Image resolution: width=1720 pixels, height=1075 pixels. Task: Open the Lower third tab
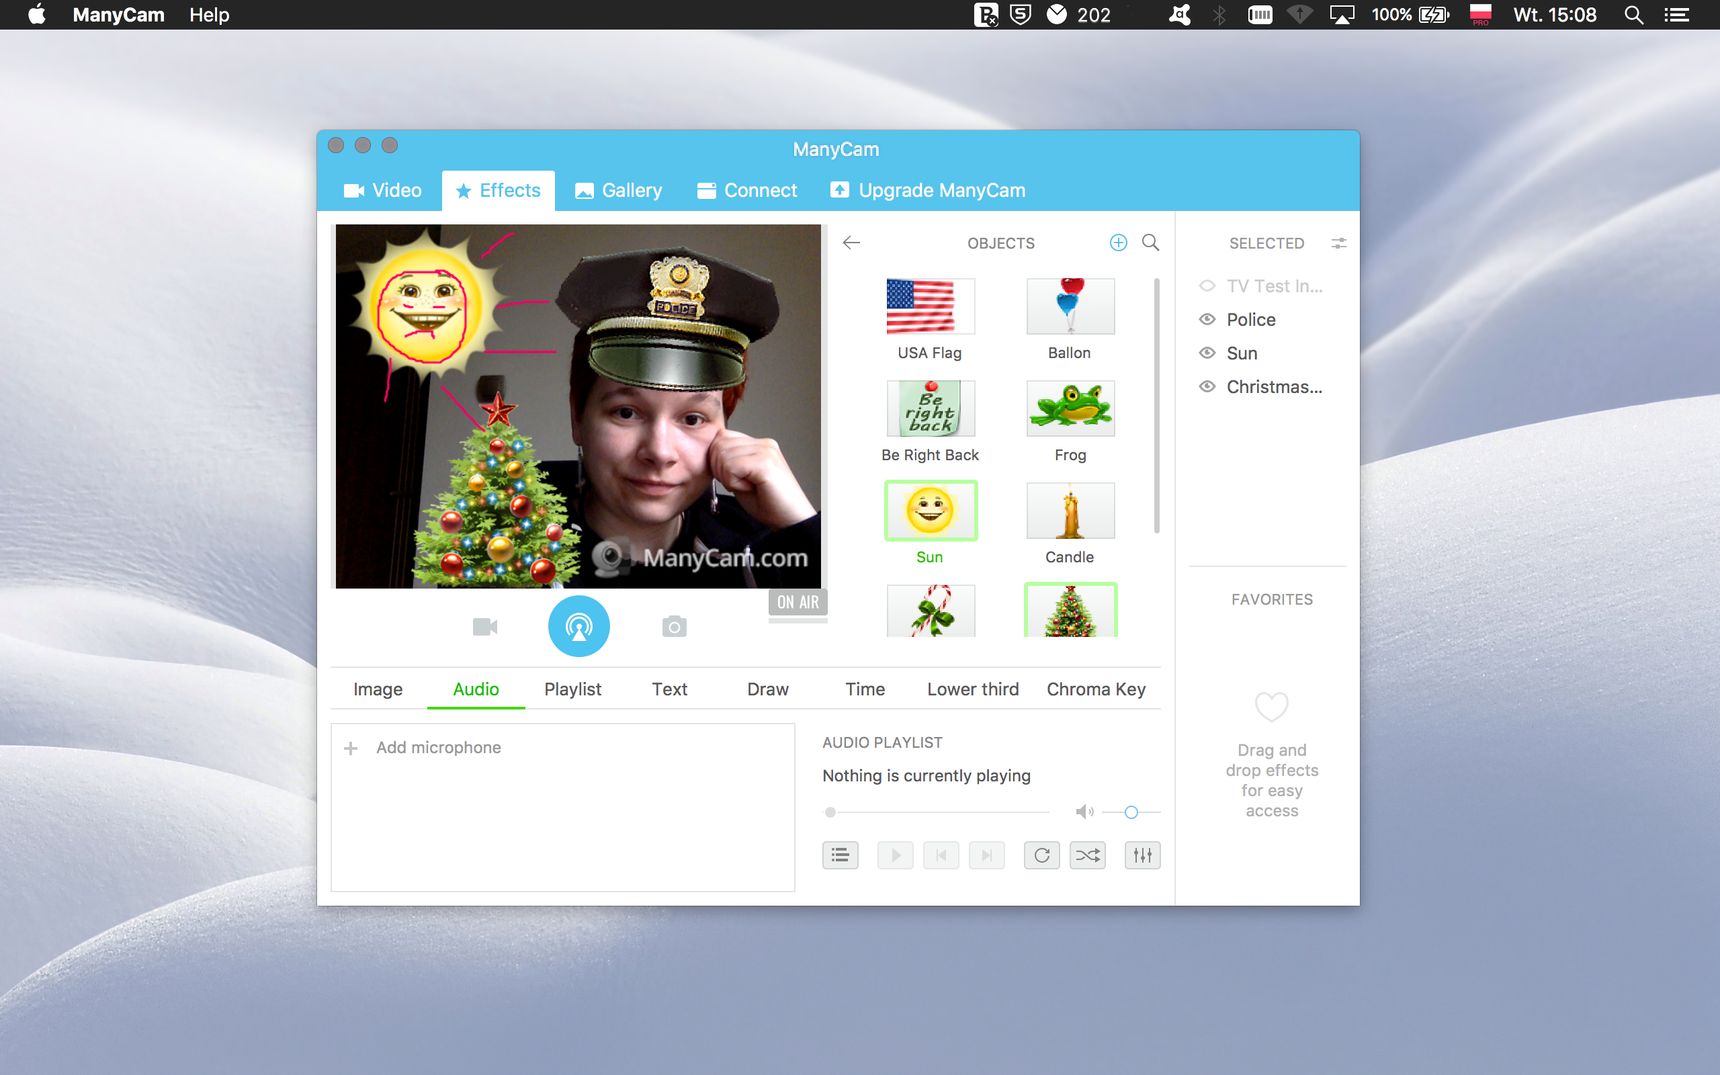click(973, 689)
